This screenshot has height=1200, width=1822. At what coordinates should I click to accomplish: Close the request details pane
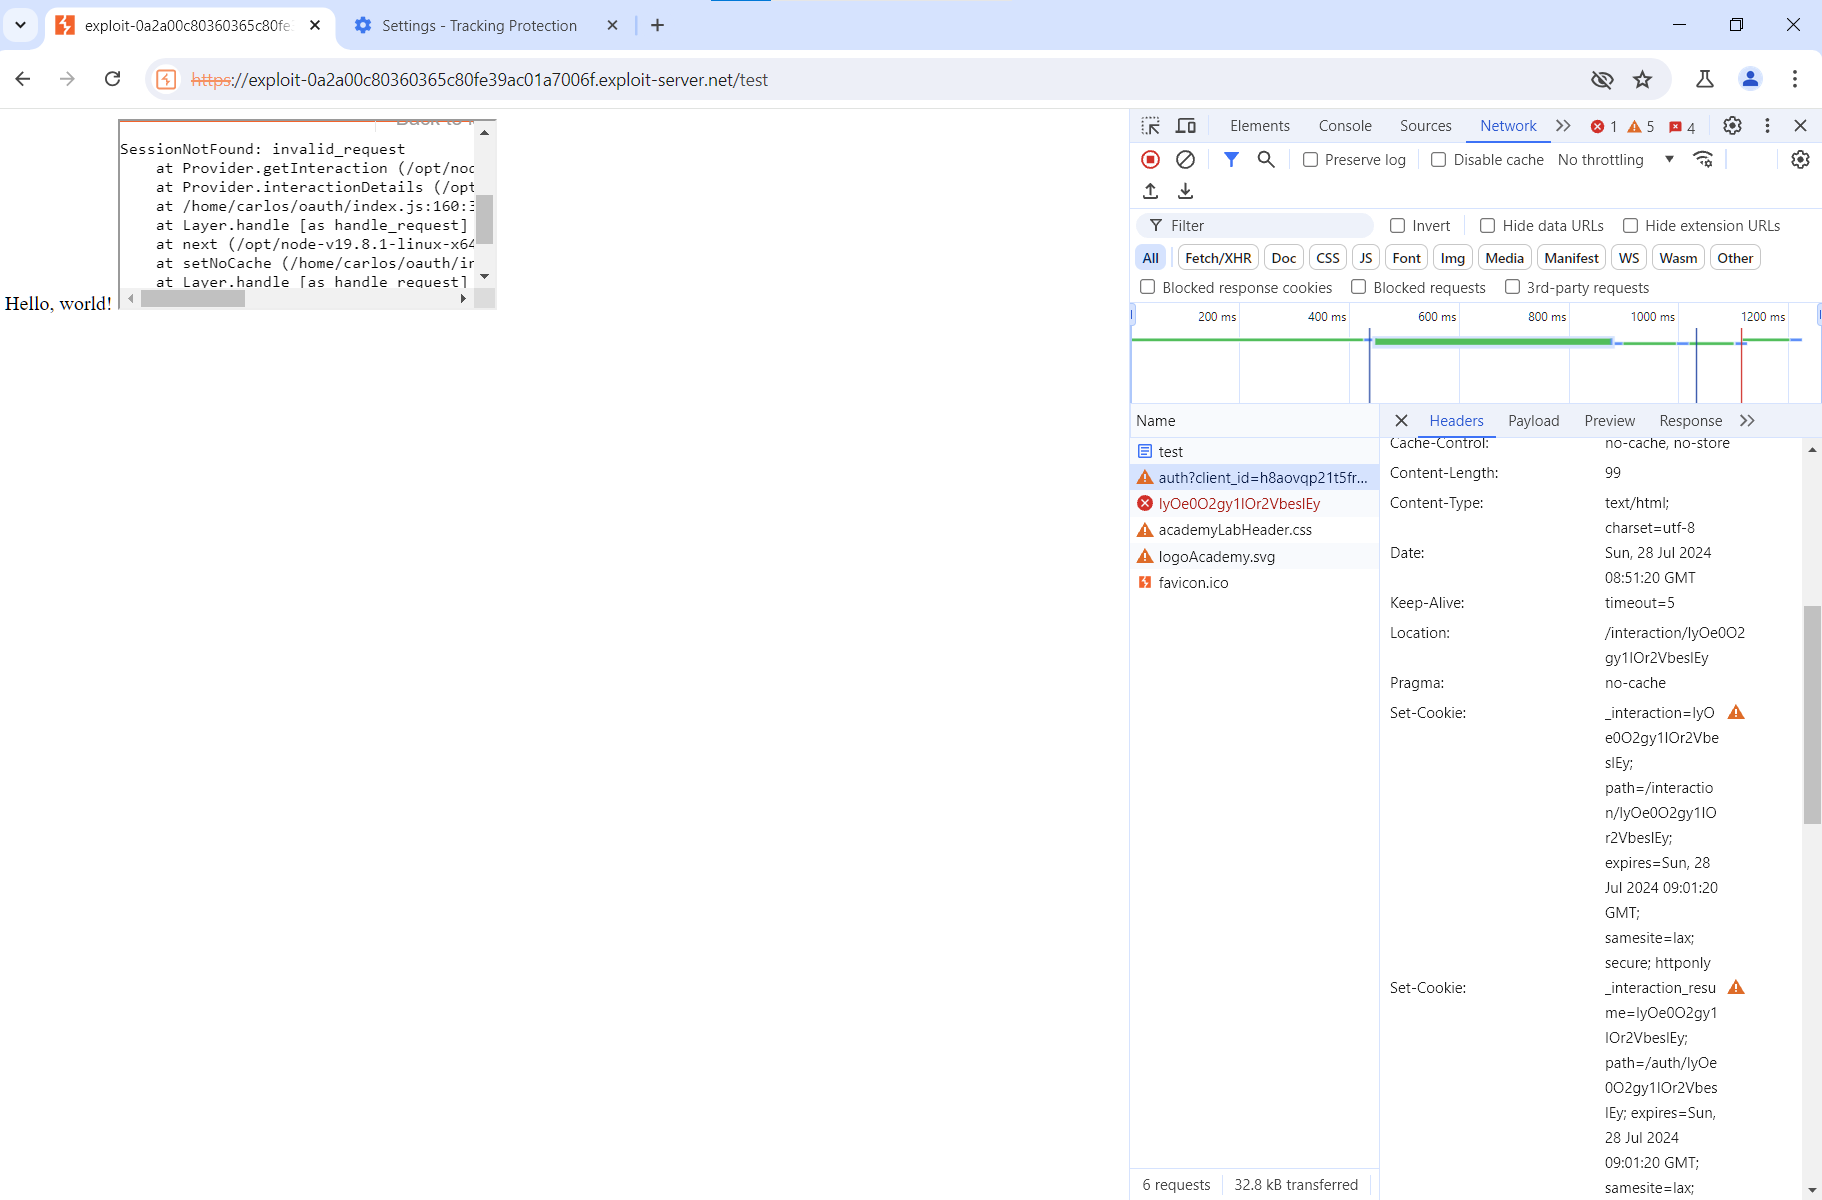point(1402,421)
